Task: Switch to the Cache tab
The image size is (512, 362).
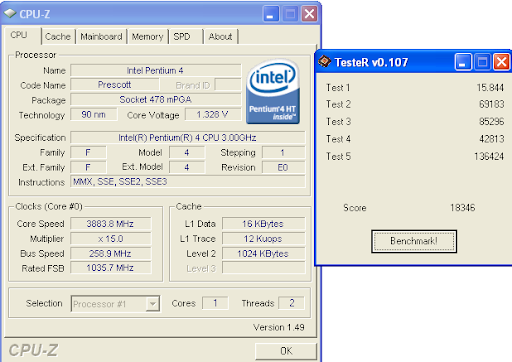Action: click(58, 37)
